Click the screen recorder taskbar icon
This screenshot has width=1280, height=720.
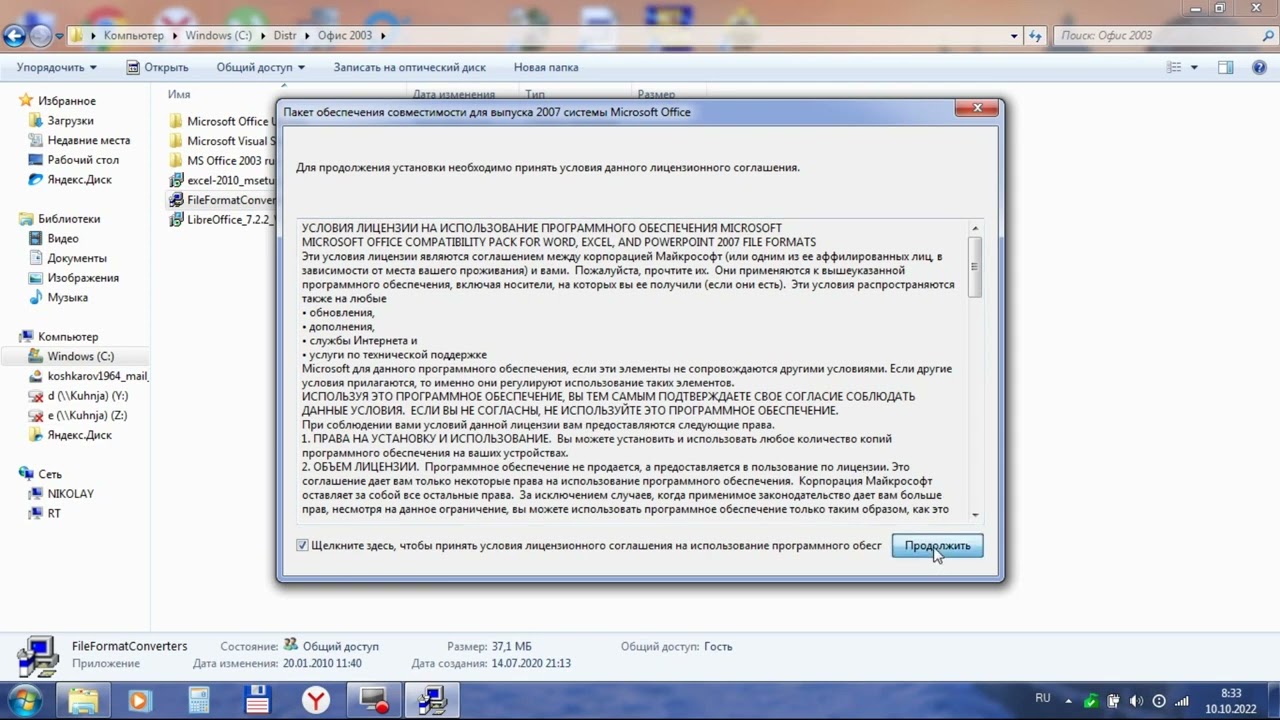coord(375,701)
